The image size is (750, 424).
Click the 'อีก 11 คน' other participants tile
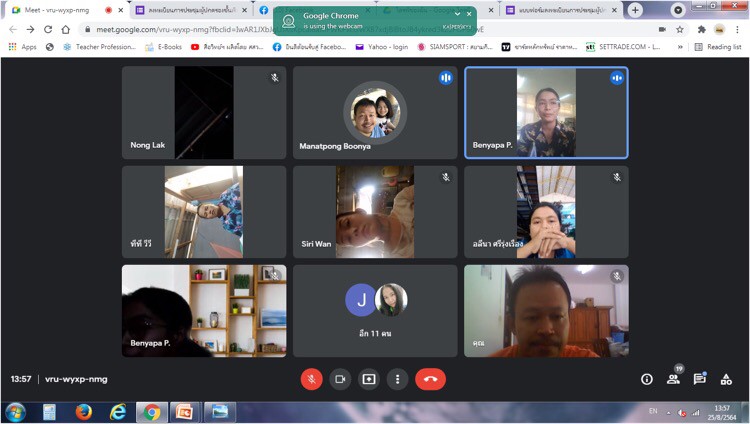[x=375, y=310]
